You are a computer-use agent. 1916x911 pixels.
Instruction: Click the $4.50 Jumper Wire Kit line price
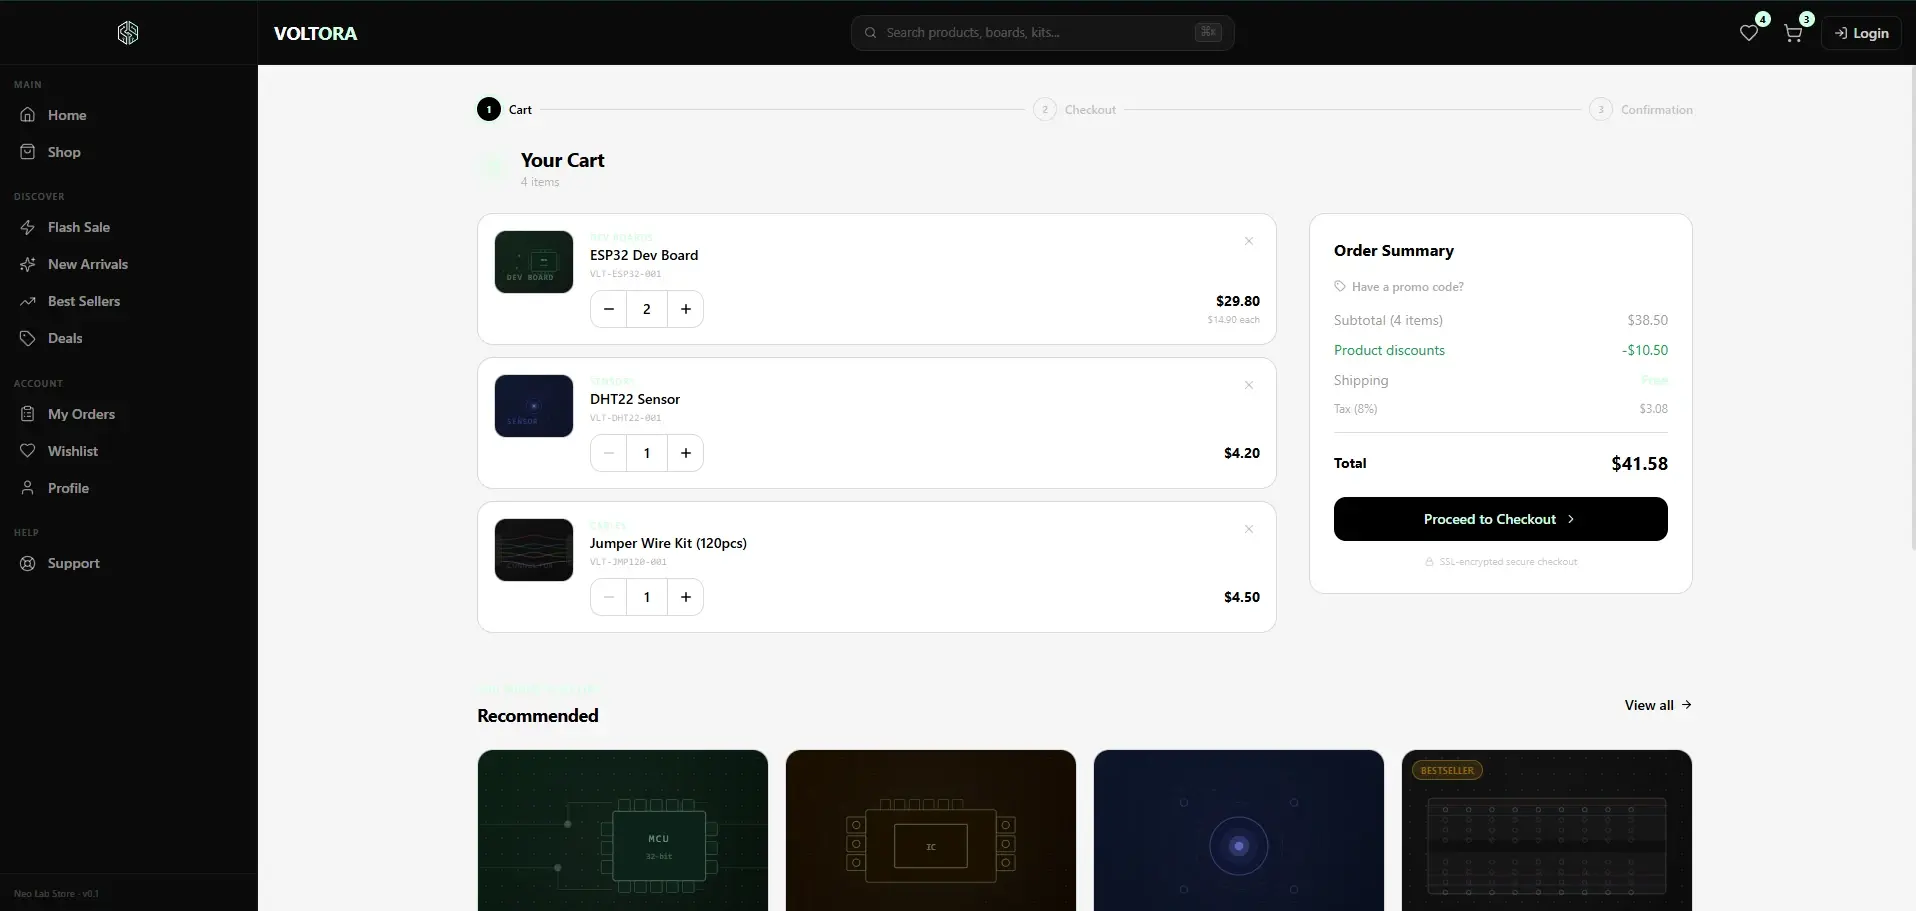click(1242, 597)
